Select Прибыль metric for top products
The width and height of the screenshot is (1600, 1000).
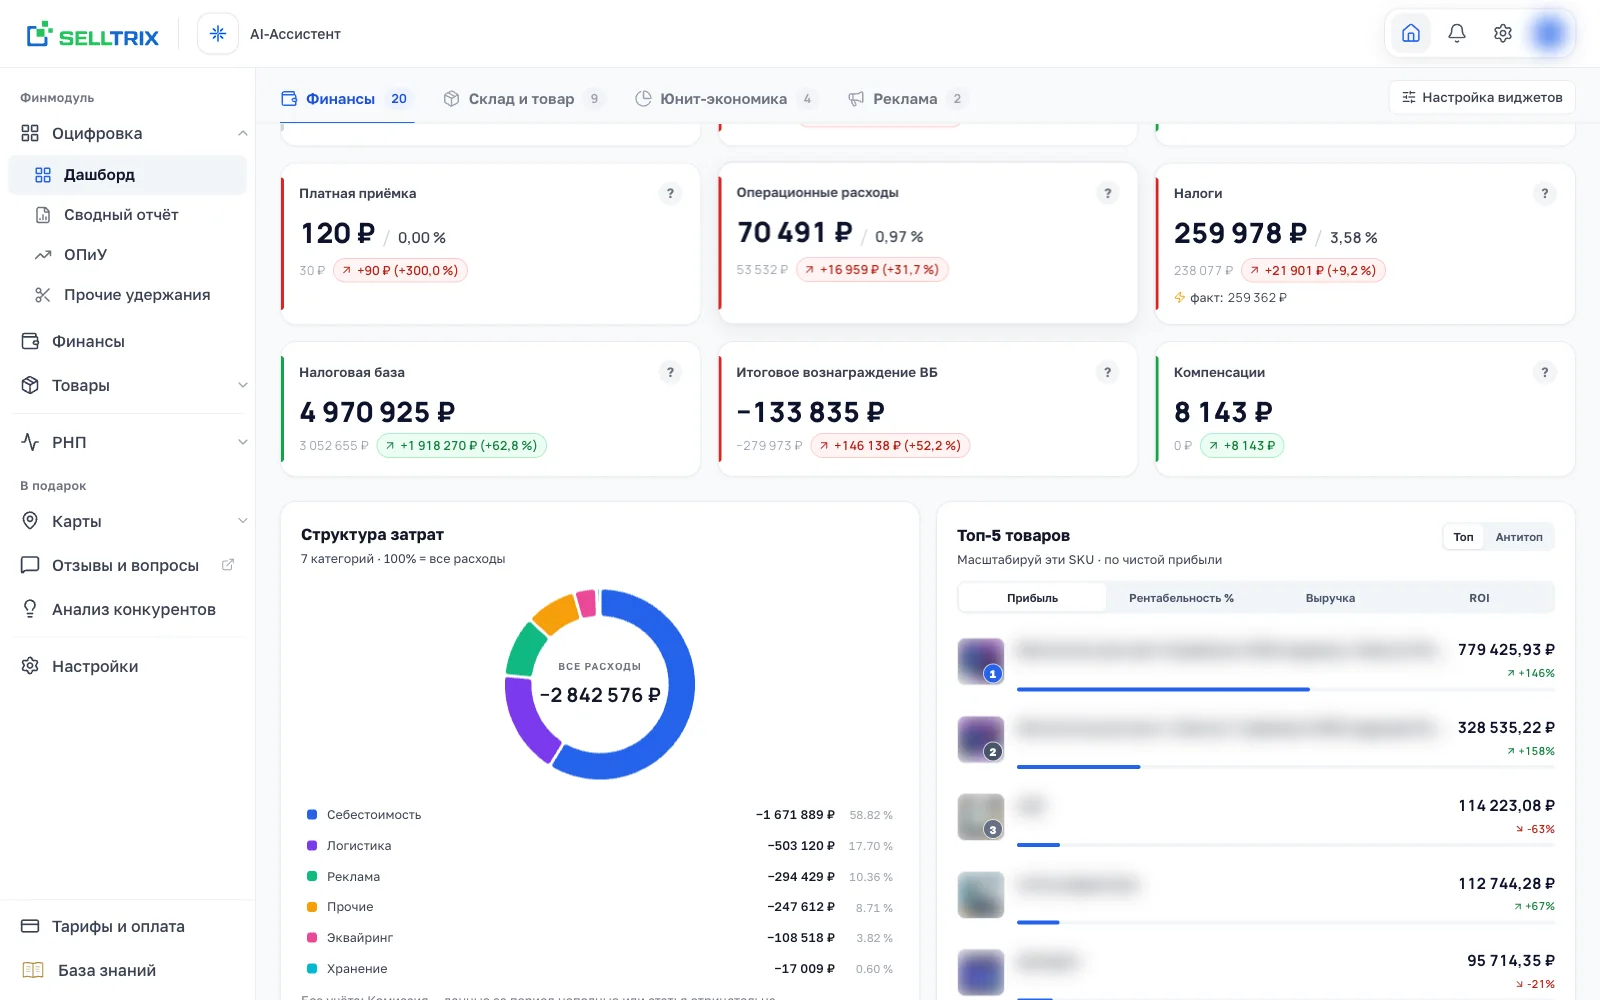pos(1032,598)
